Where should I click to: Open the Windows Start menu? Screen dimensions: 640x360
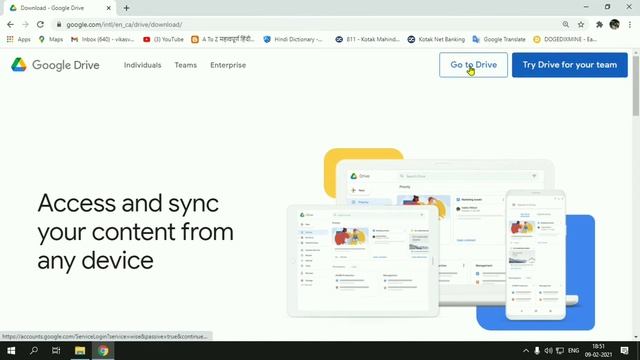[x=11, y=351]
